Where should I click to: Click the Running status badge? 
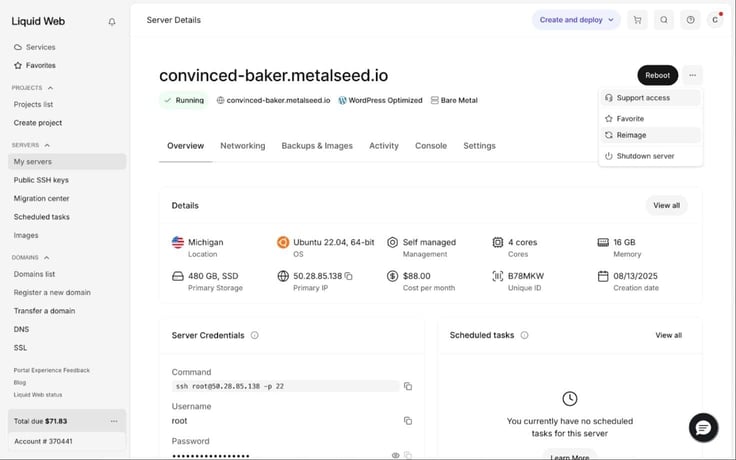[x=184, y=100]
